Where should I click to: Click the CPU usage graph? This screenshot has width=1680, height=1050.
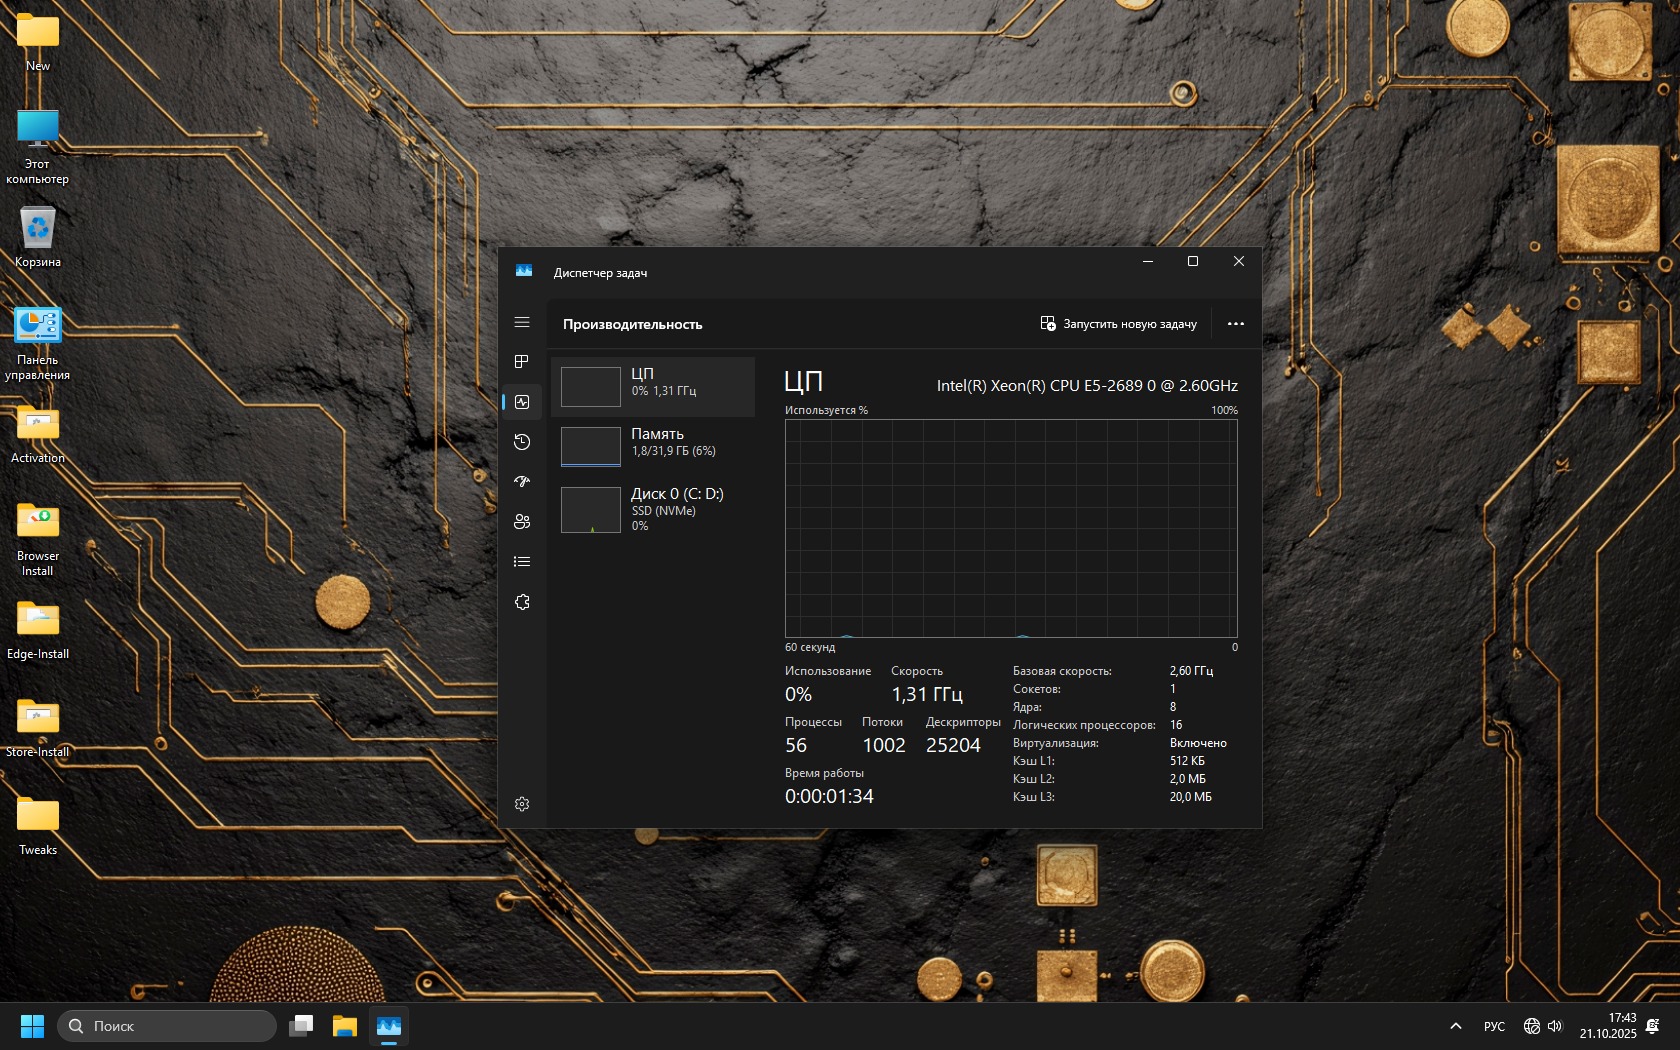tap(1011, 528)
